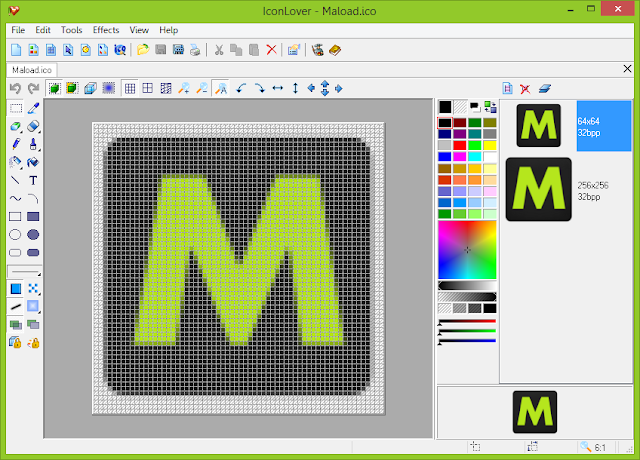Toggle the center cross grid lines
The image size is (640, 460).
pyautogui.click(x=148, y=88)
